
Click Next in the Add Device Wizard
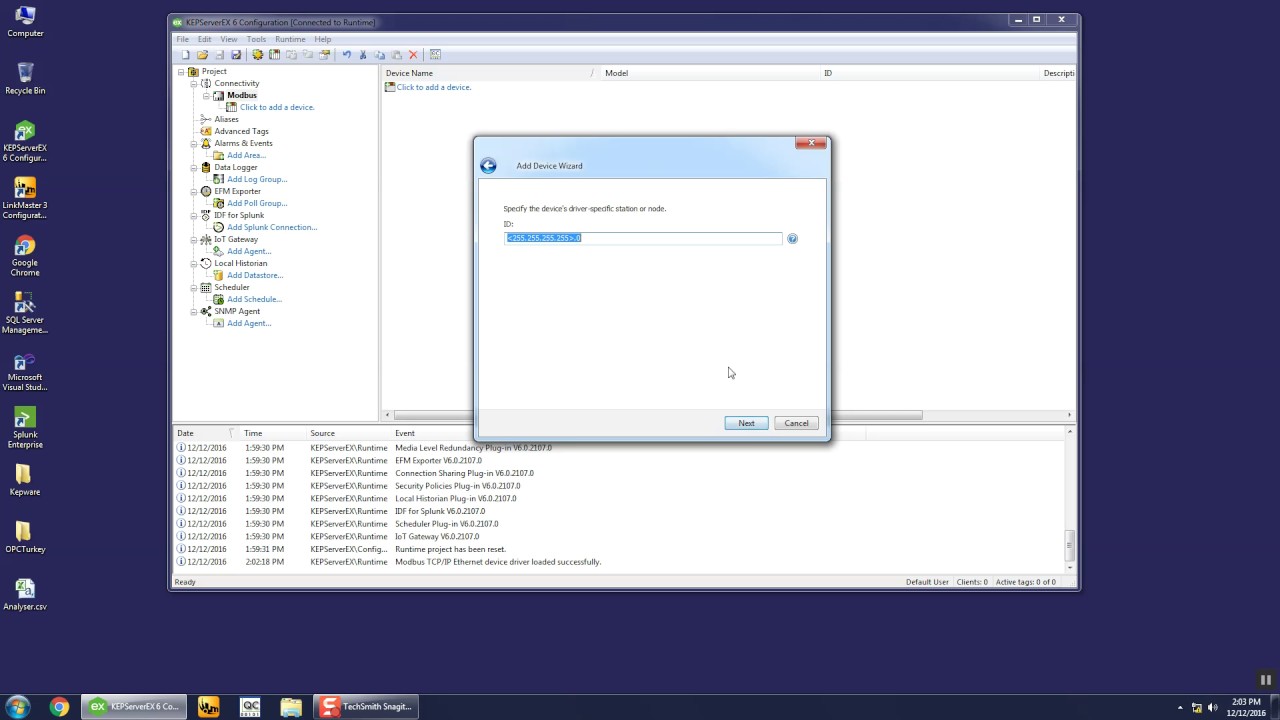point(746,423)
